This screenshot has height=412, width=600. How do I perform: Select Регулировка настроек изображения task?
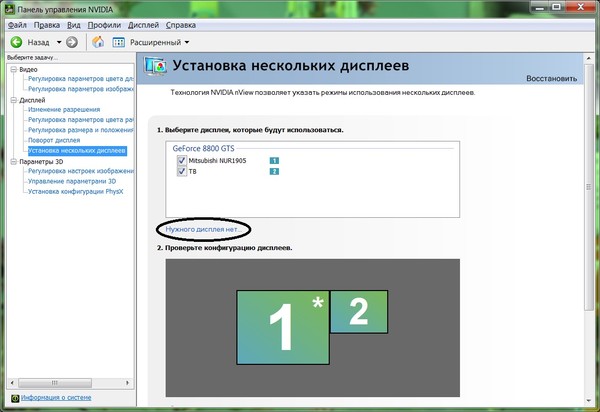point(81,171)
